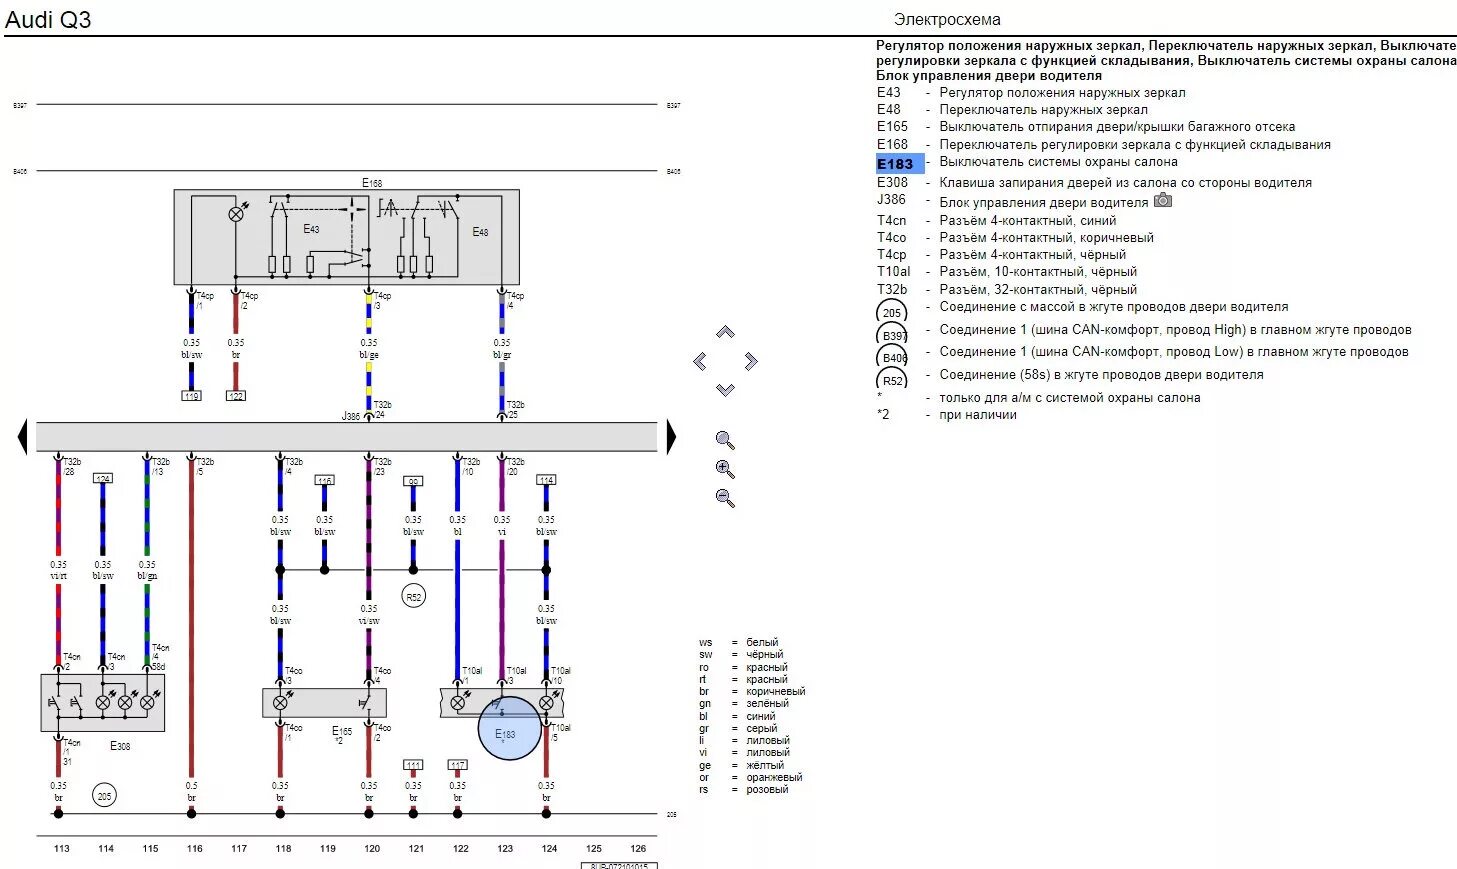This screenshot has height=869, width=1457.
Task: Click note 'только для а/м с системой охраны салона'
Action: [1069, 398]
